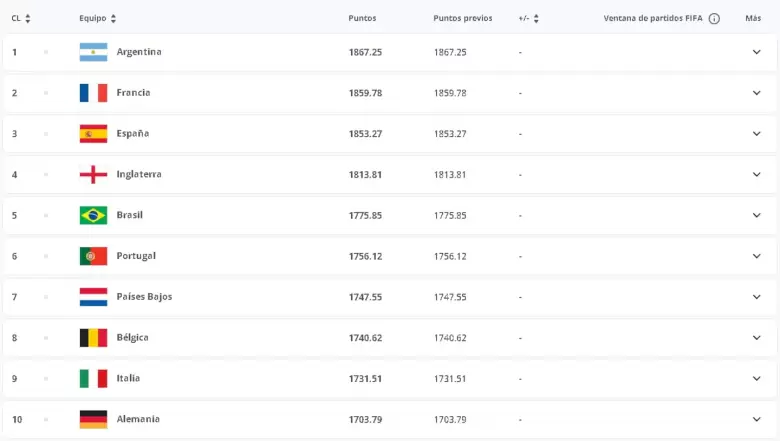Expand the Bélgica row details
Viewport: 780px width, 441px height.
757,338
